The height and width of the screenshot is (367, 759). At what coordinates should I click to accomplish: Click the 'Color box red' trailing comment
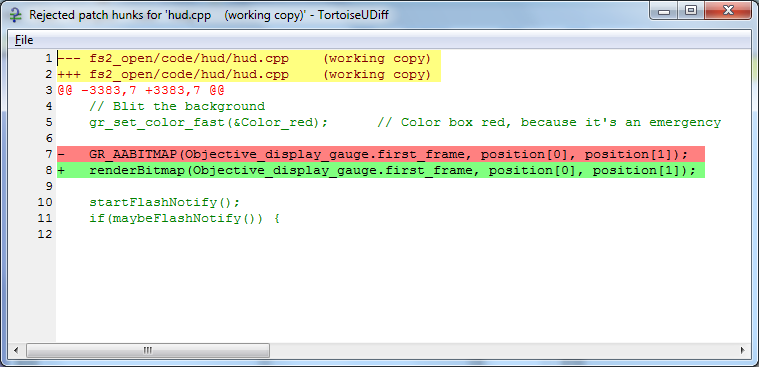tap(549, 122)
